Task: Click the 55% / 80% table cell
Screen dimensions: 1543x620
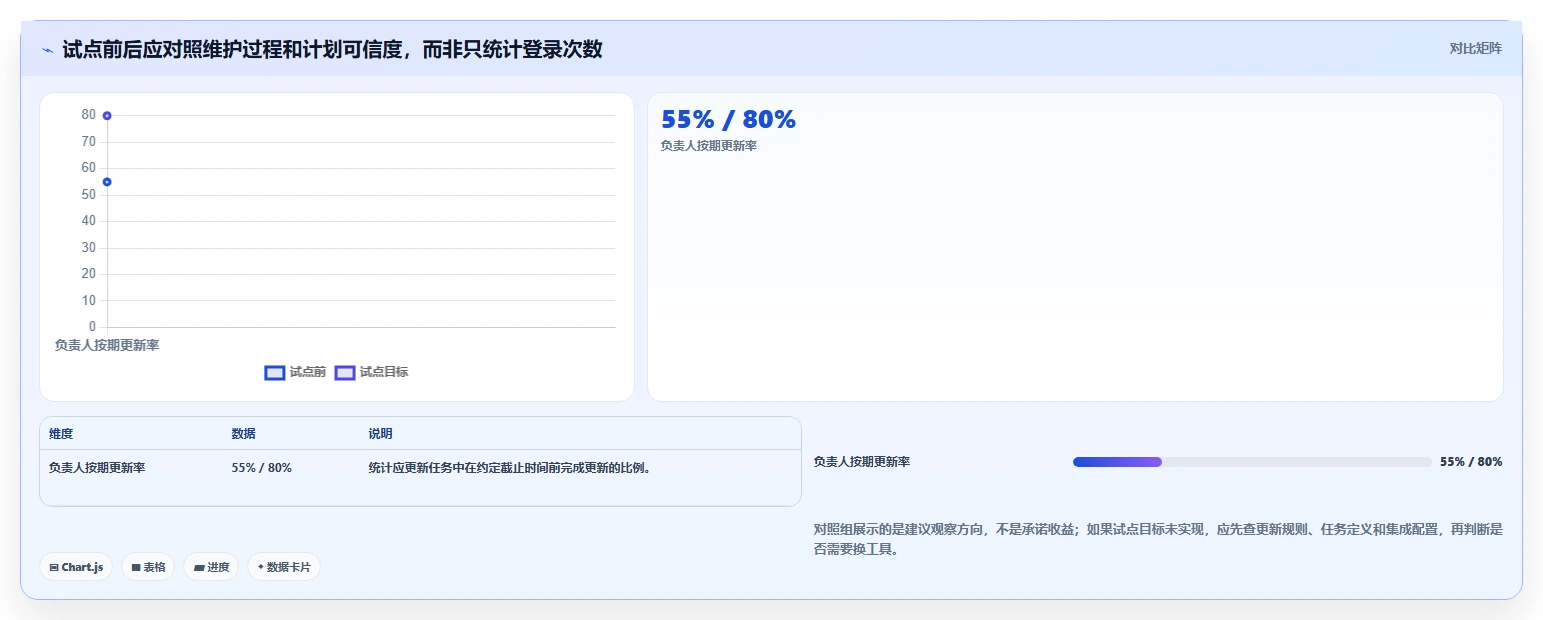Action: [262, 468]
